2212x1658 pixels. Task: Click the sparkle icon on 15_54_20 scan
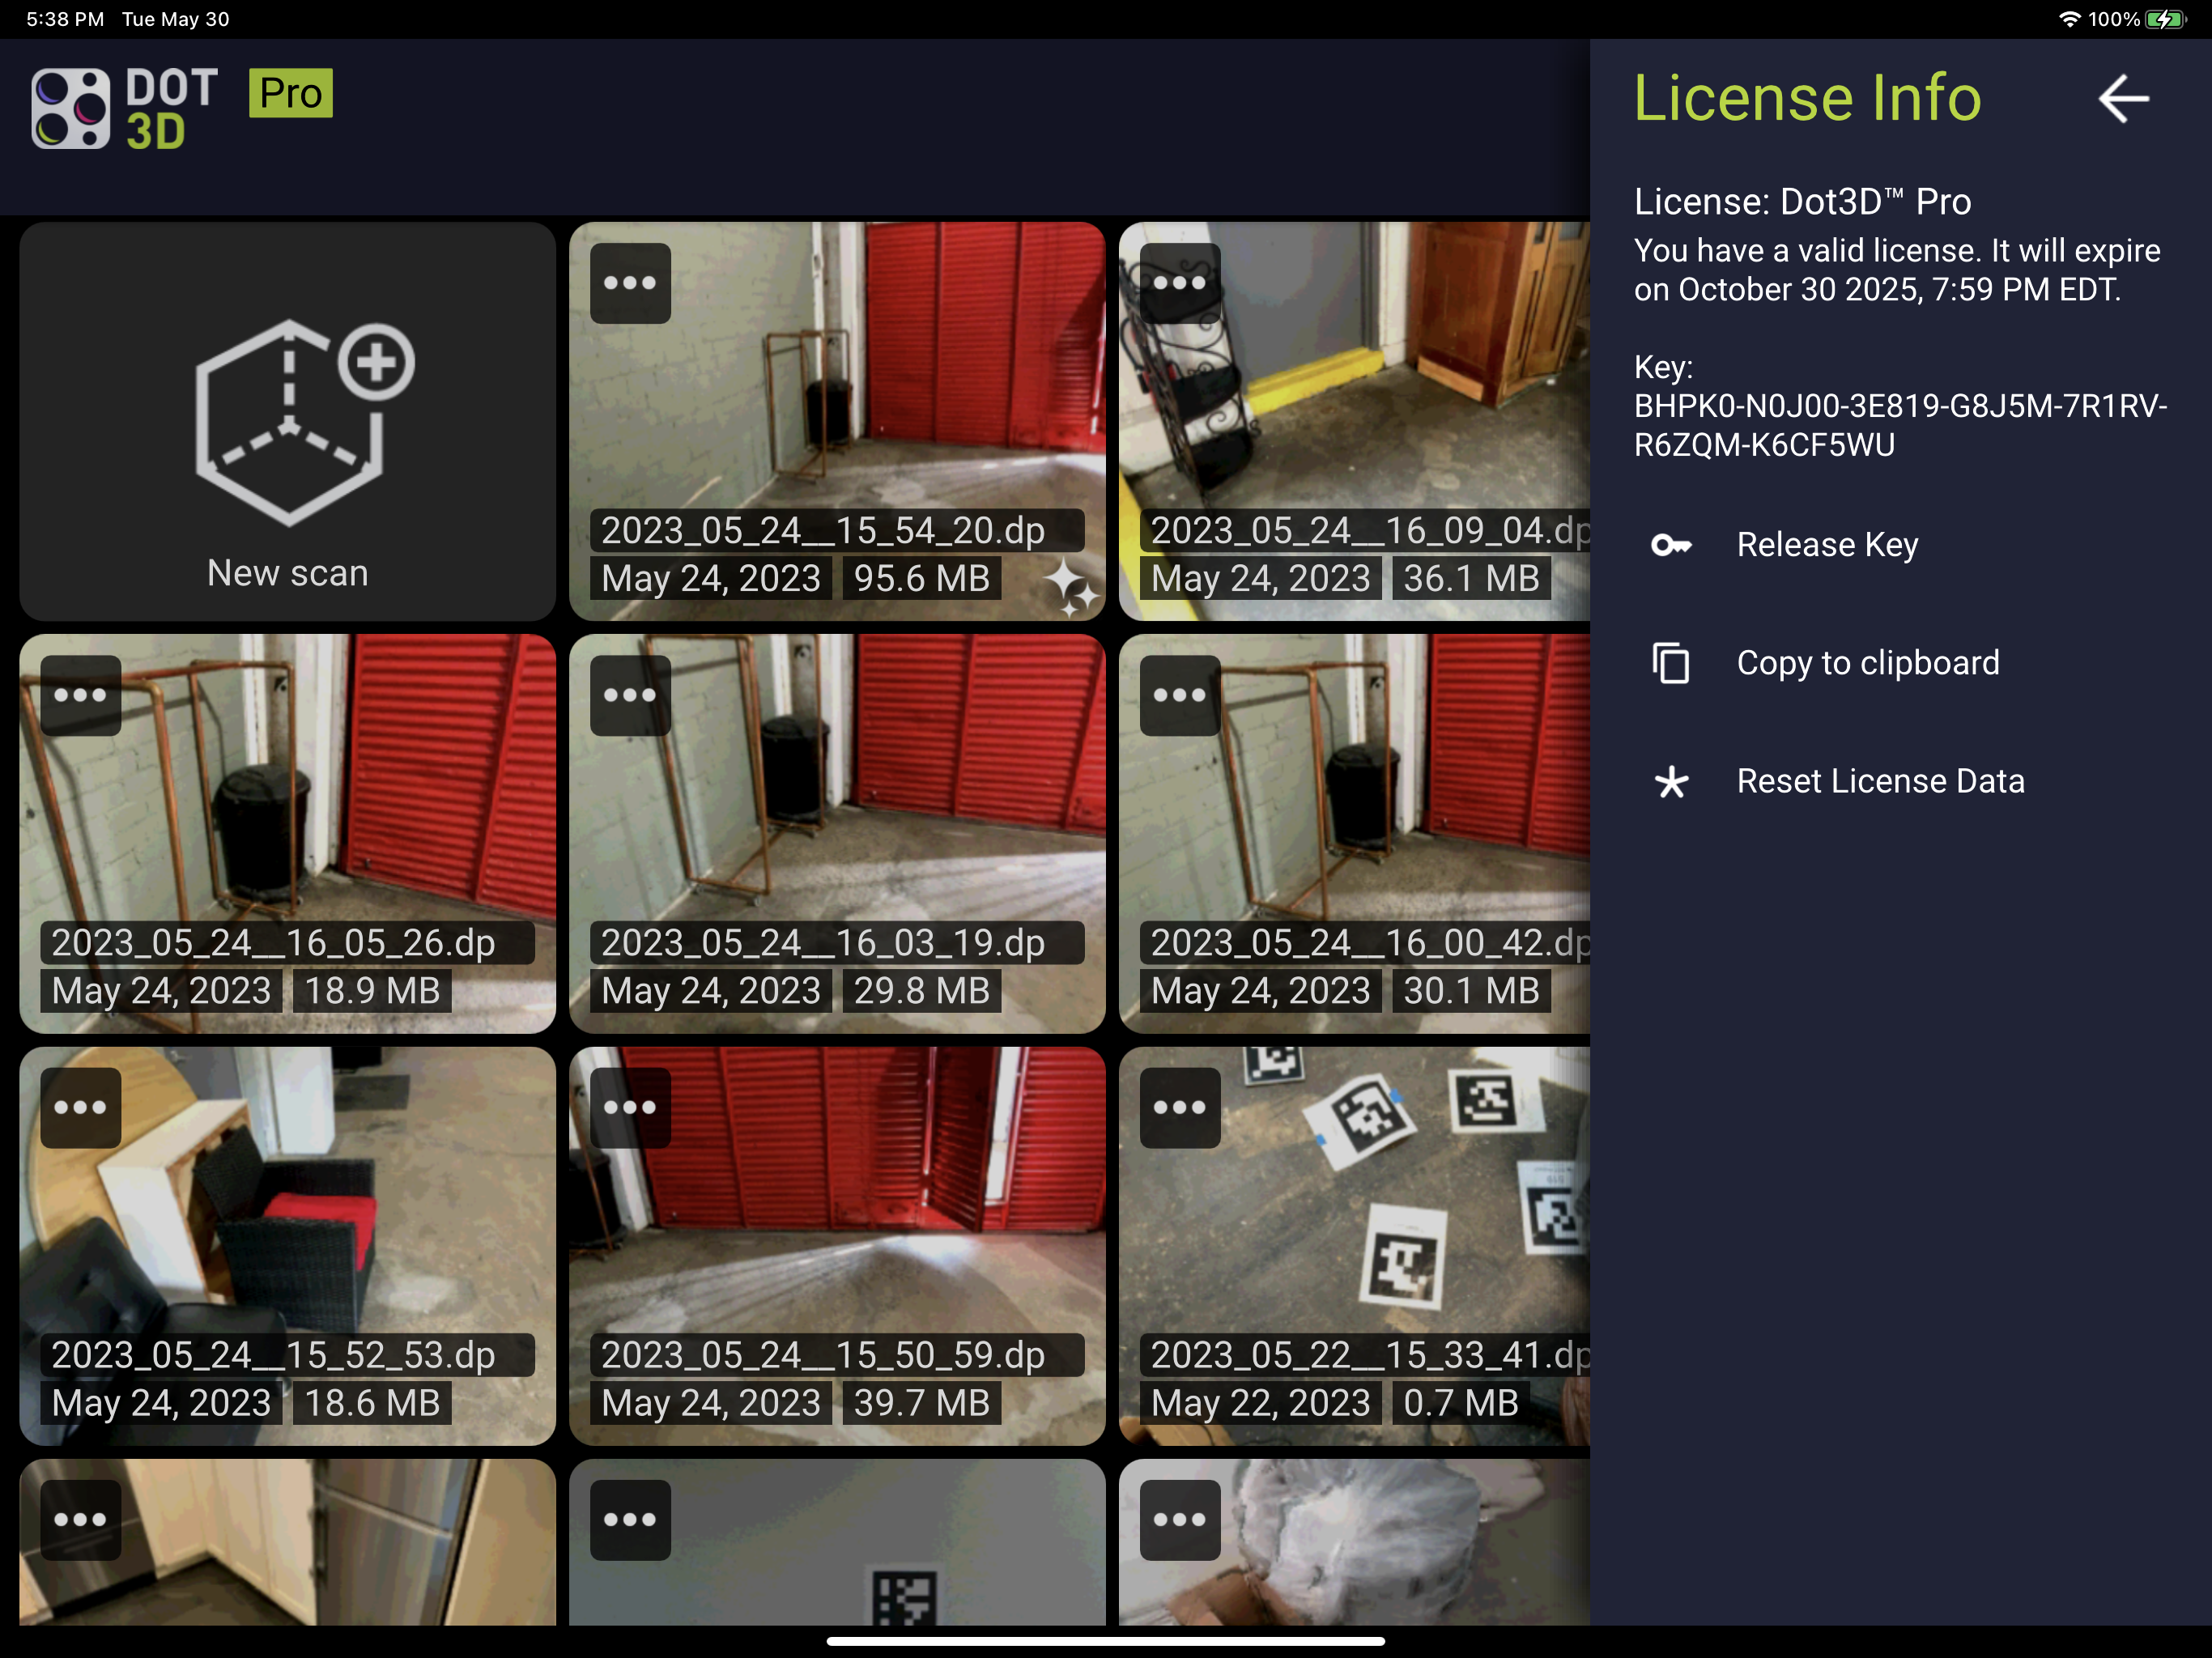(1070, 588)
